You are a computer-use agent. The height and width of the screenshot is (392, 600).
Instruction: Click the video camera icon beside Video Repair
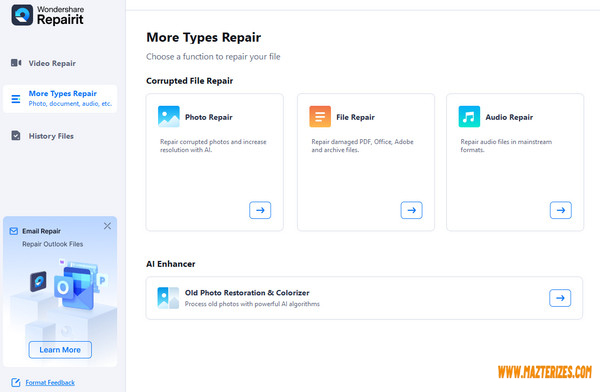pyautogui.click(x=16, y=63)
